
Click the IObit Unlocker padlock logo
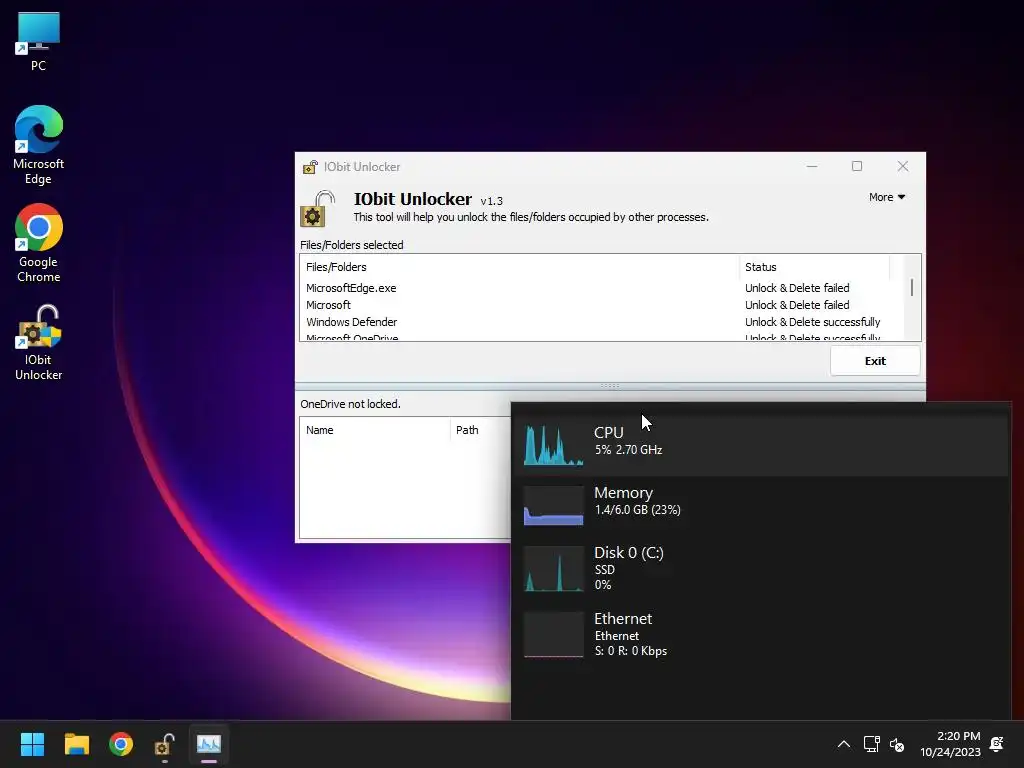(x=318, y=208)
